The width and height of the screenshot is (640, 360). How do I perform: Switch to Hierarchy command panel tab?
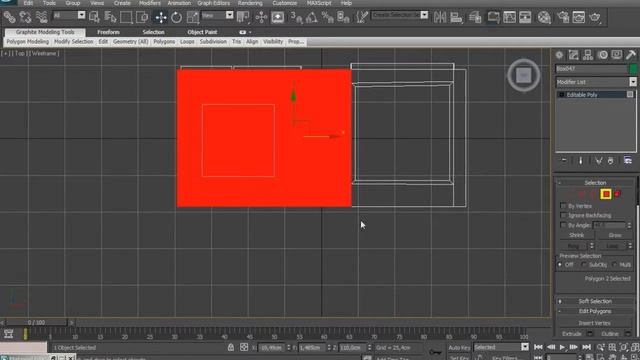[588, 55]
